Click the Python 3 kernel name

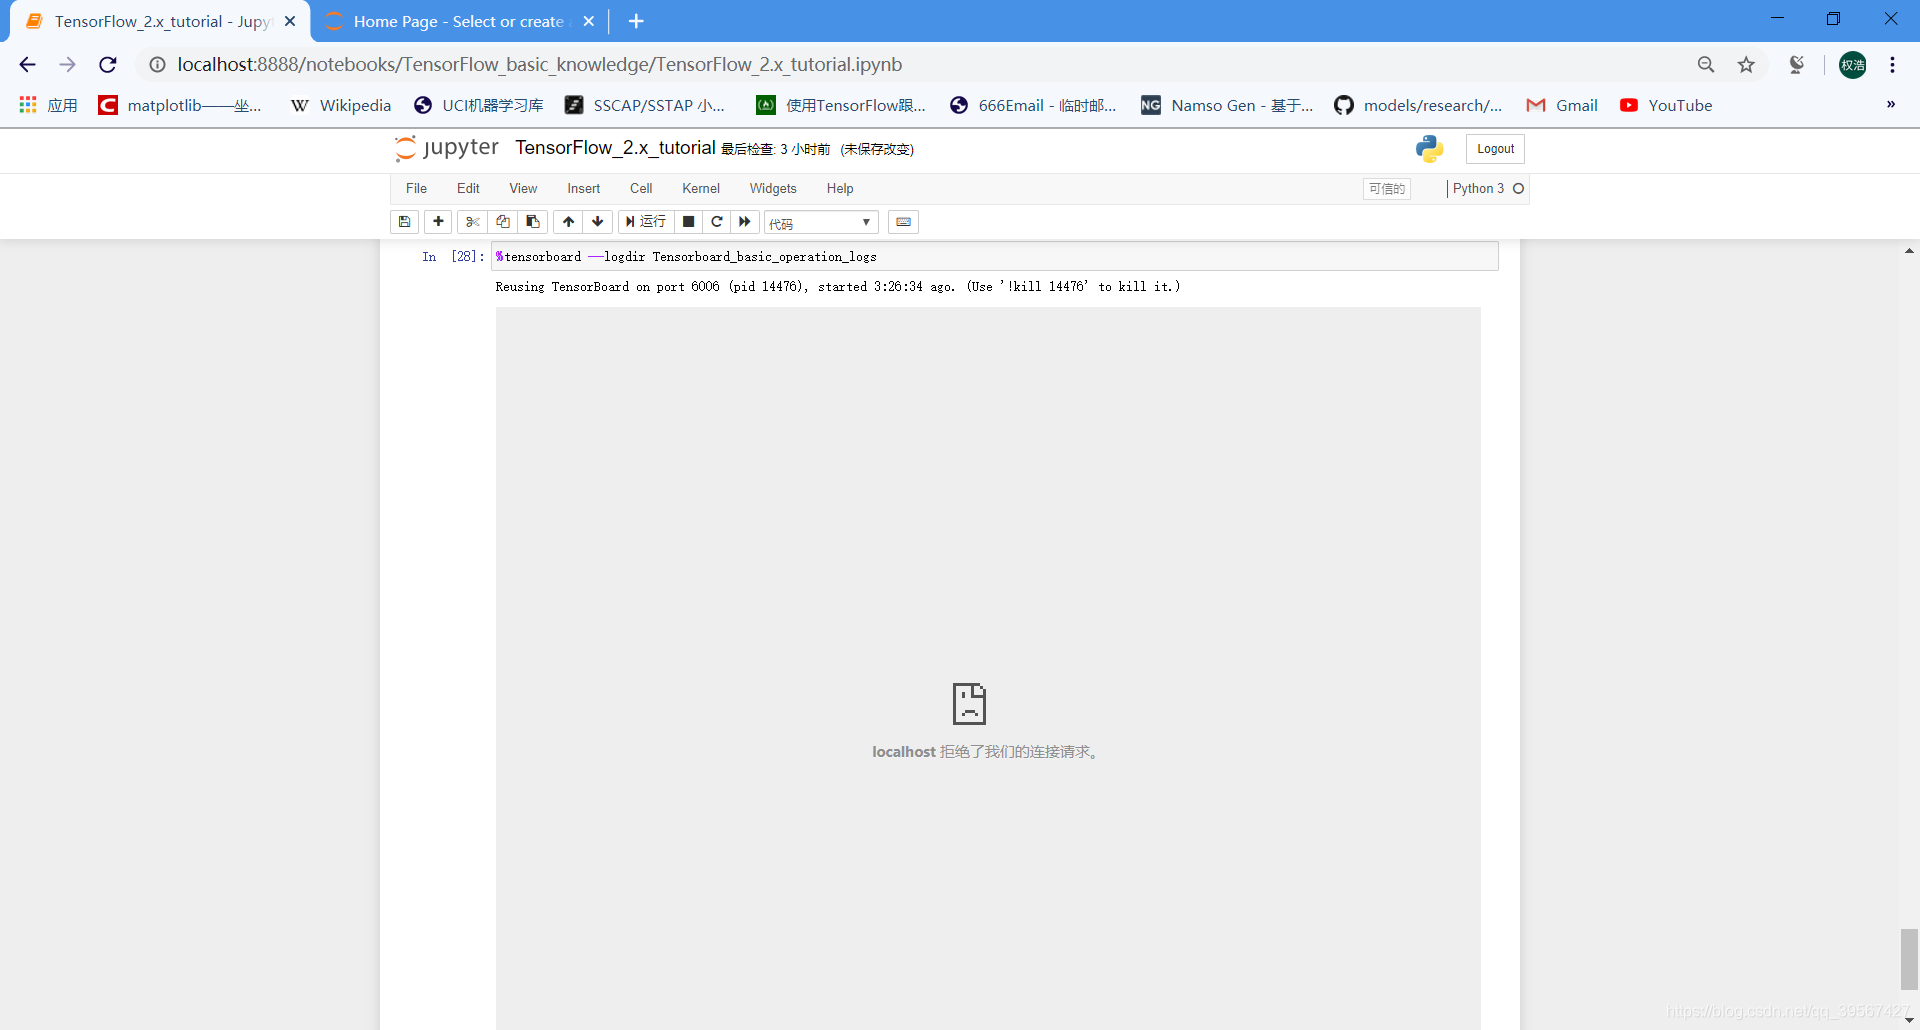click(x=1478, y=189)
